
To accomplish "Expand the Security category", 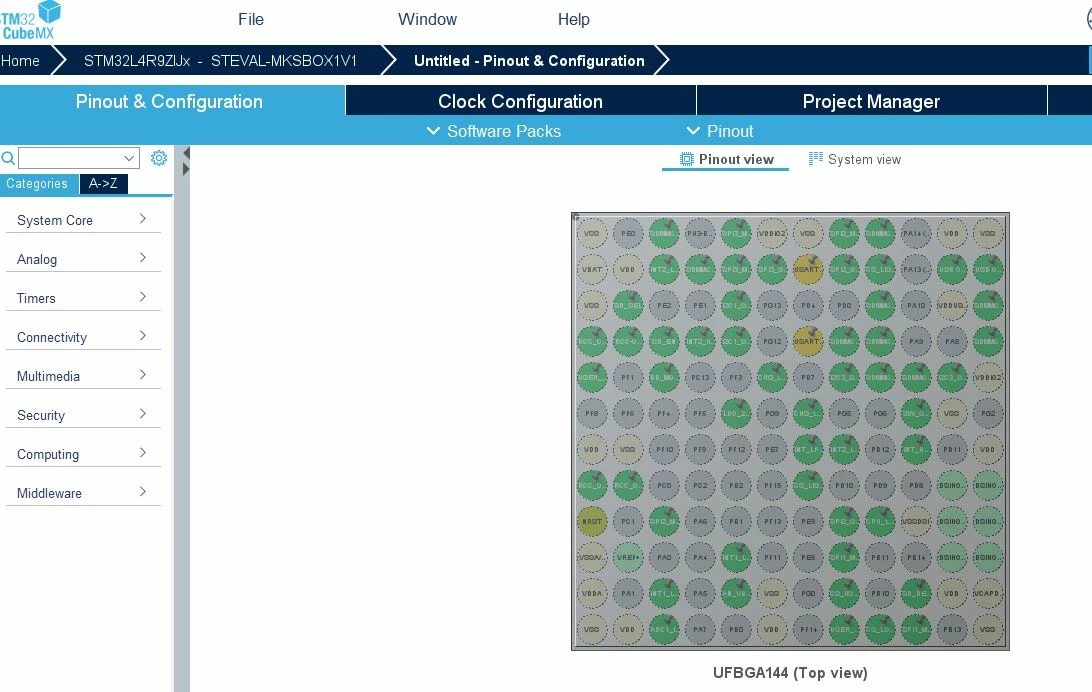I will tap(83, 415).
